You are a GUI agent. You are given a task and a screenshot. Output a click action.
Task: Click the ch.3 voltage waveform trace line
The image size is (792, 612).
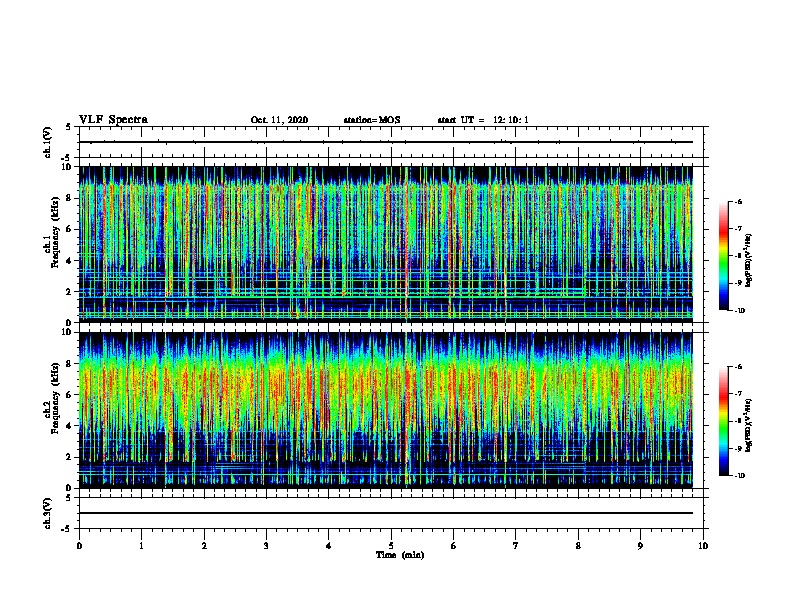pyautogui.click(x=386, y=513)
